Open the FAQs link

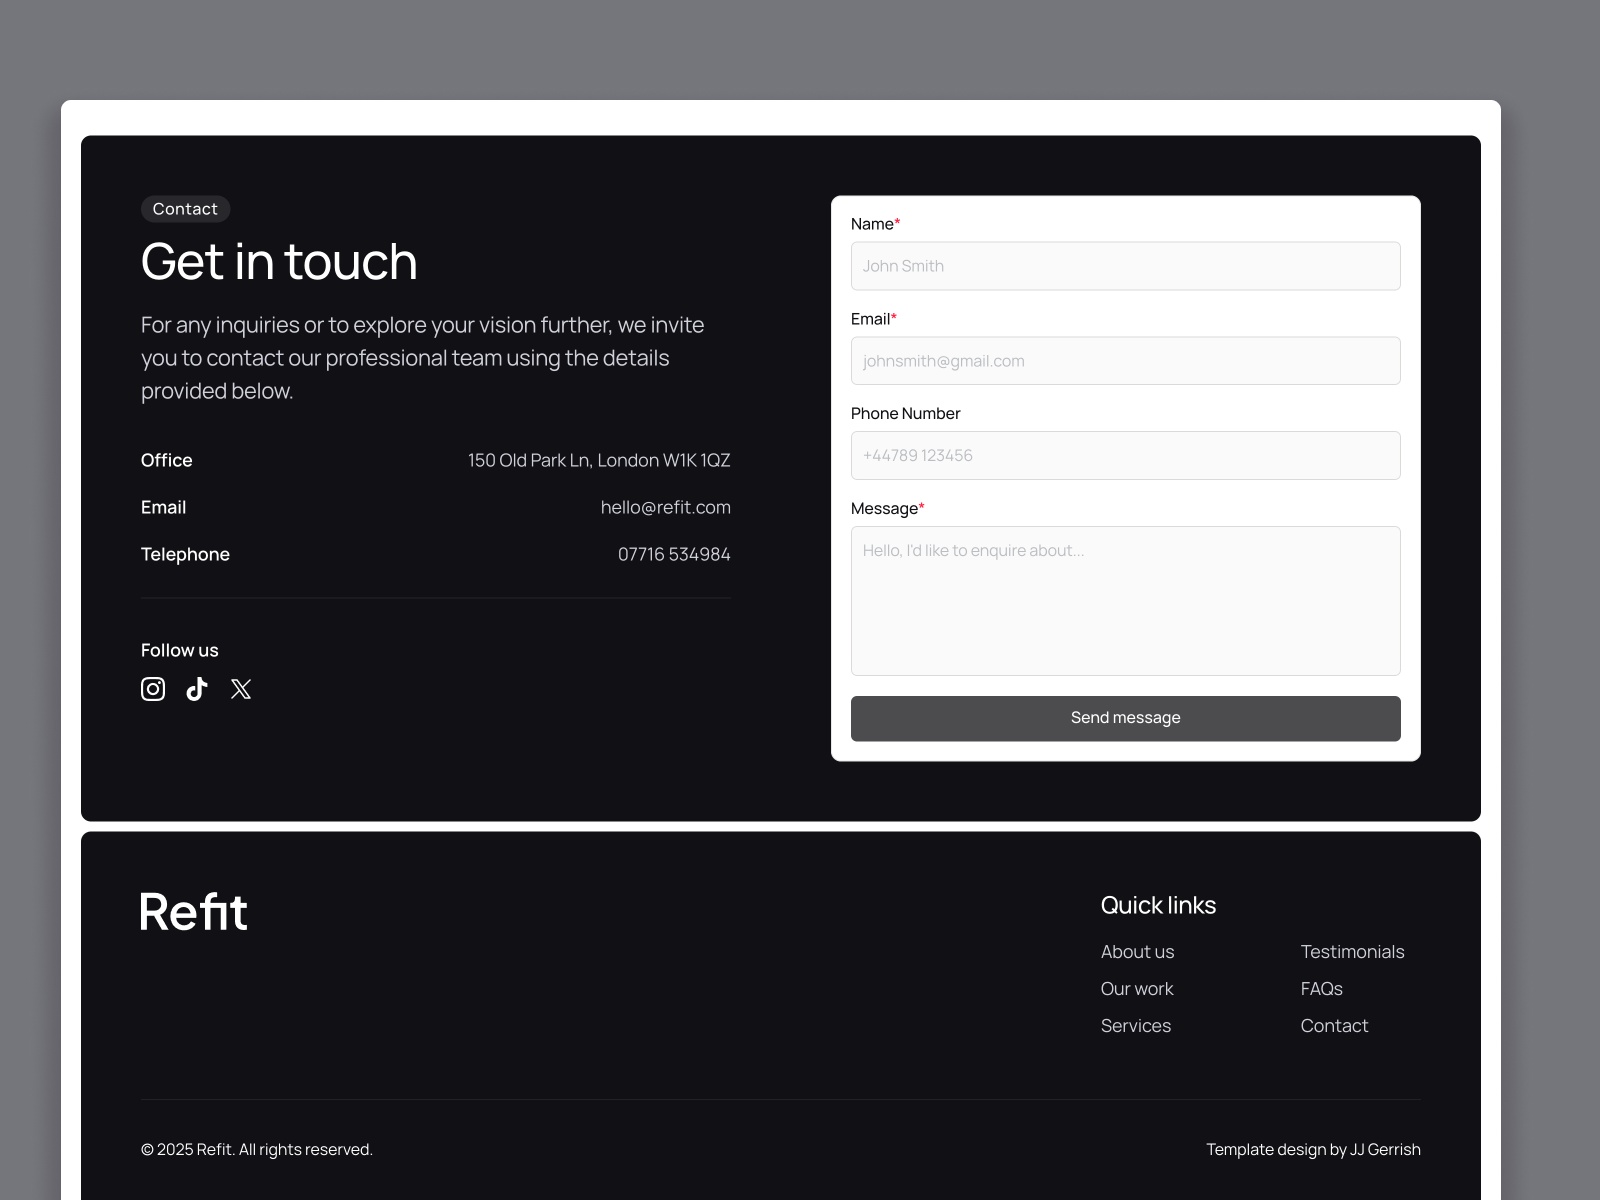tap(1321, 988)
